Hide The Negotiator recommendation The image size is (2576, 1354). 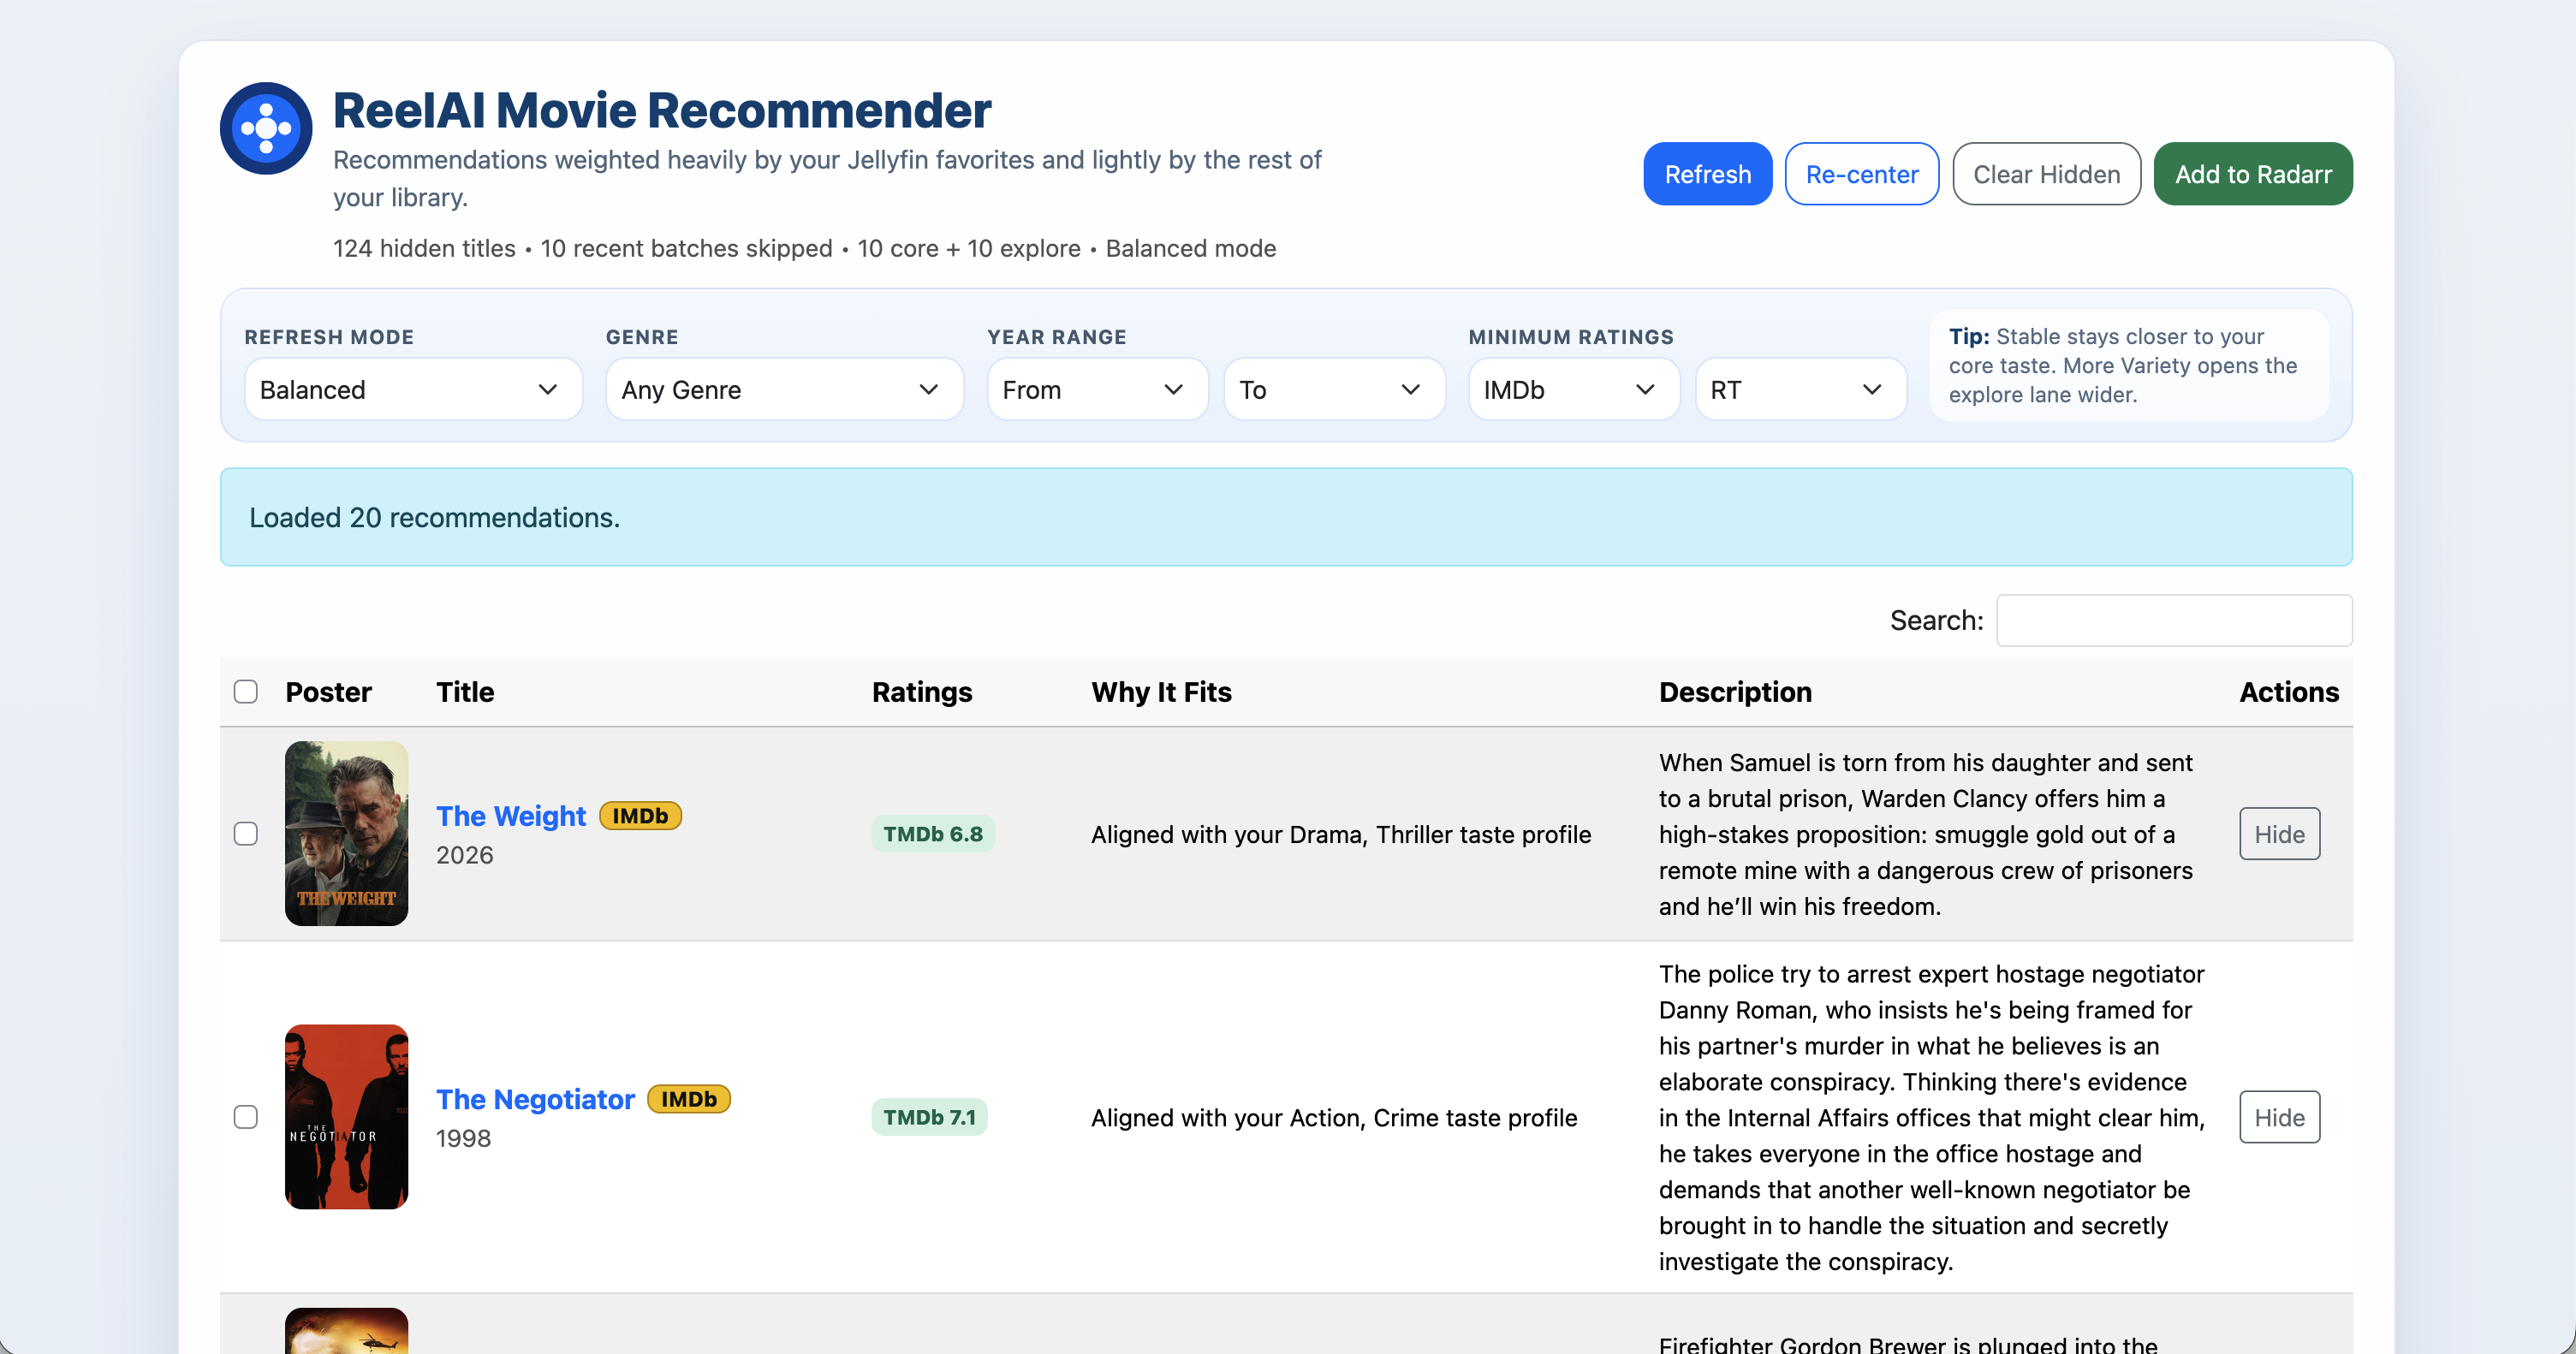pyautogui.click(x=2279, y=1117)
